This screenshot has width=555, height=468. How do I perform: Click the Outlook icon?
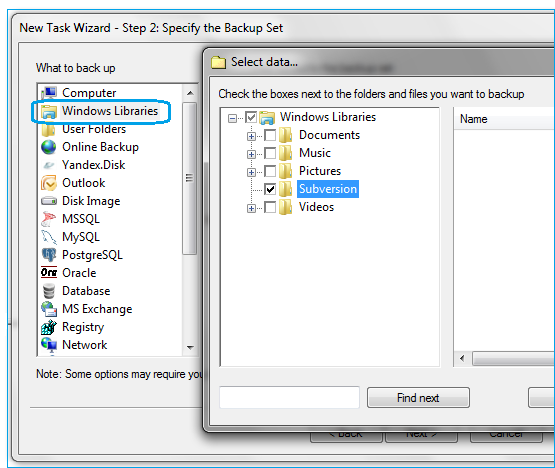[x=49, y=183]
